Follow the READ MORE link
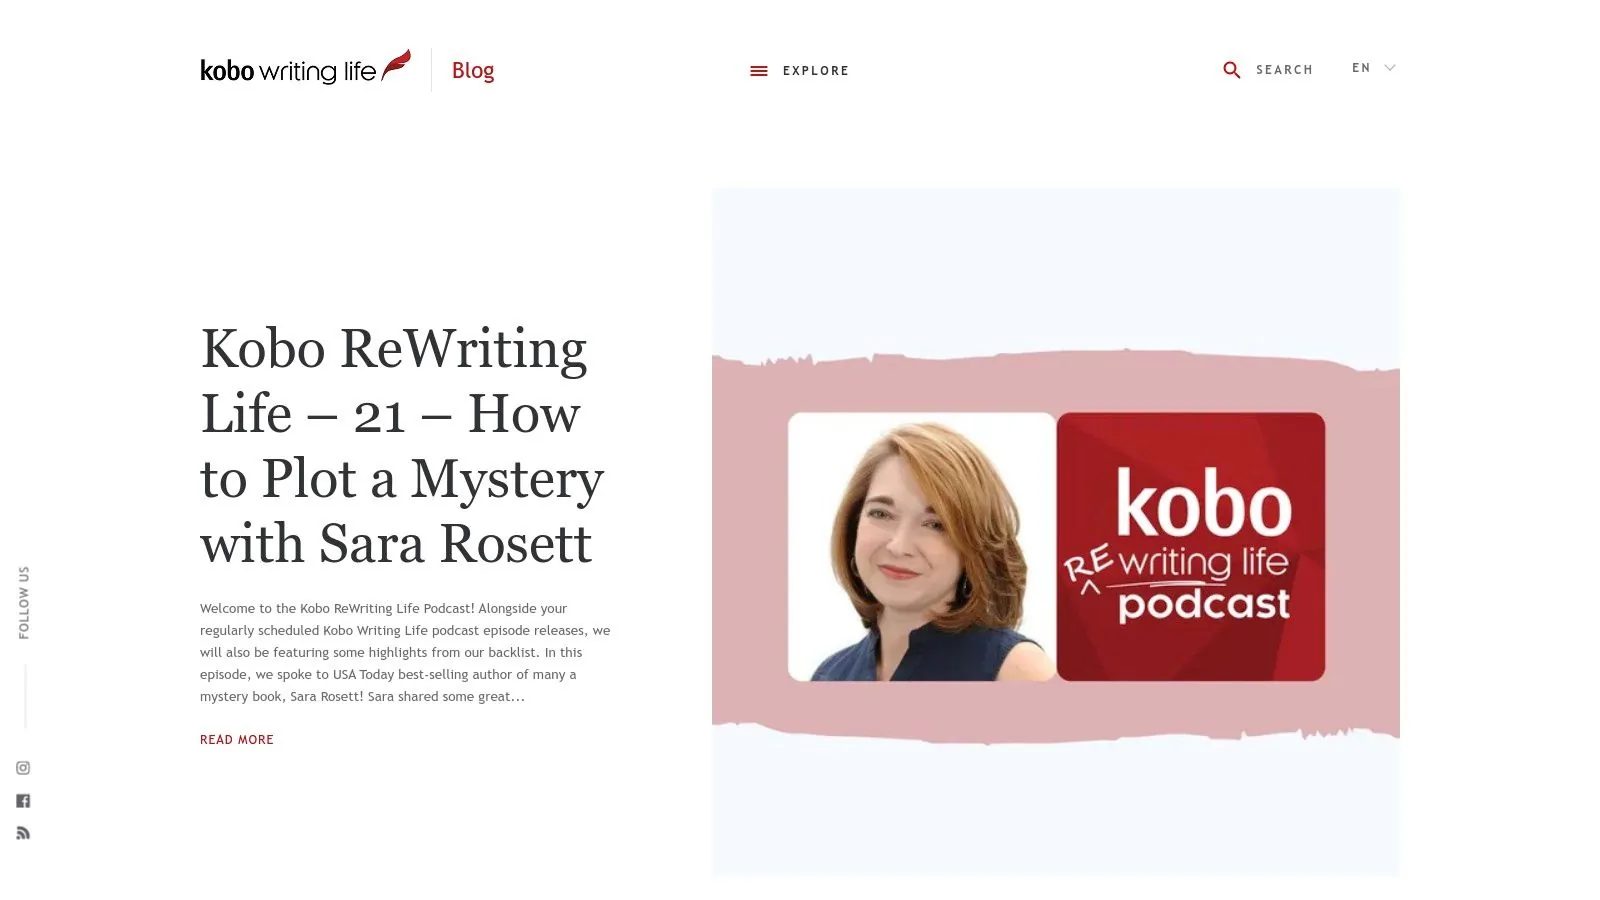 click(237, 740)
